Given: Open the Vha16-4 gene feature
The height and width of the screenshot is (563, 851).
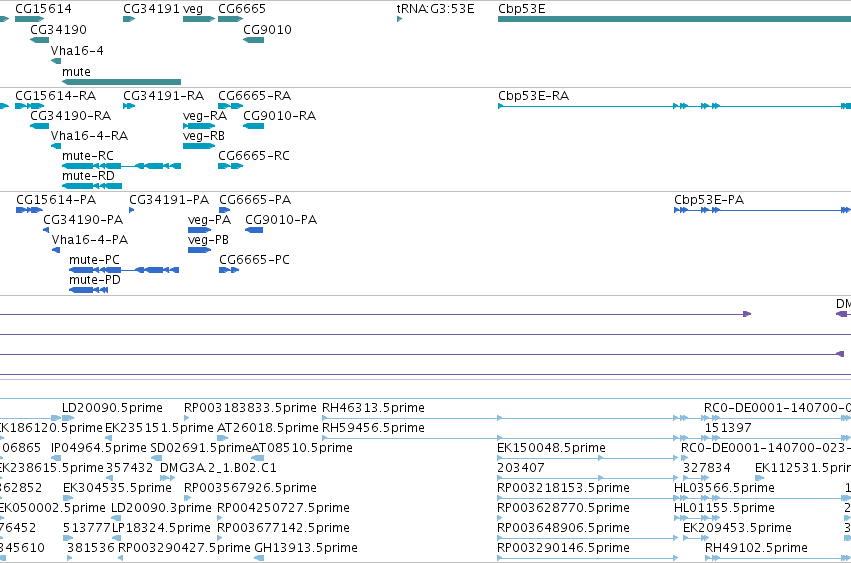Looking at the screenshot, I should click(56, 61).
